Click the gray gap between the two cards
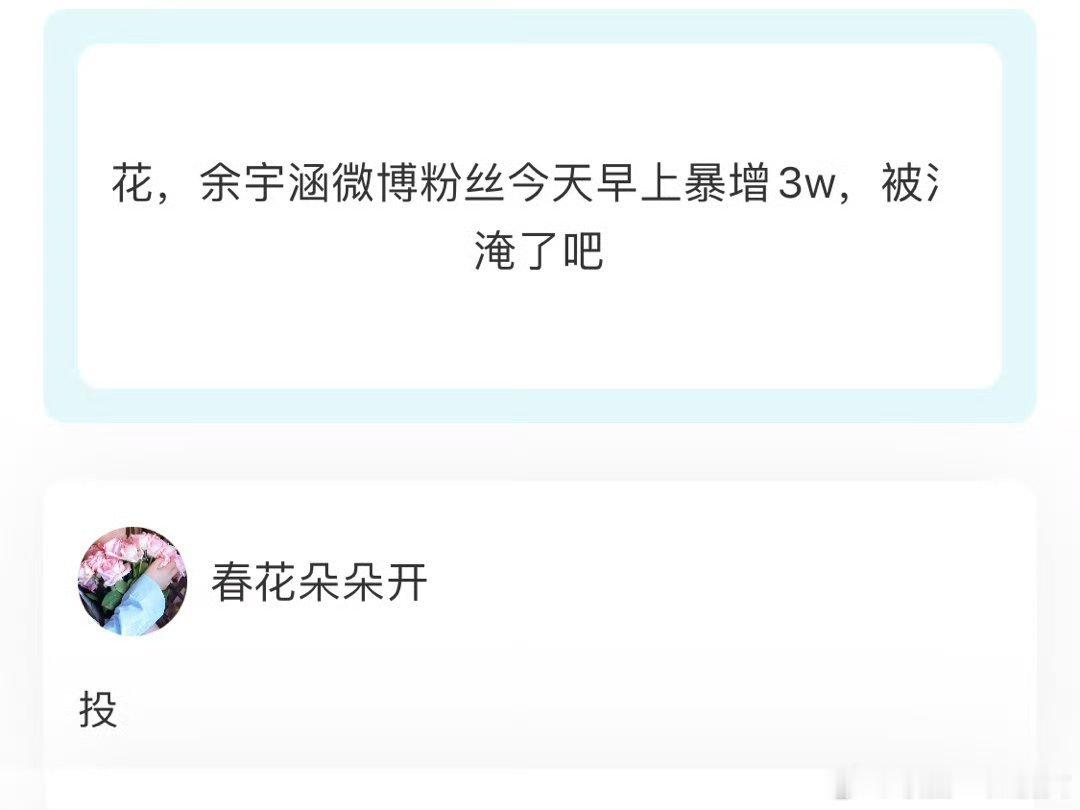This screenshot has width=1080, height=810. (x=539, y=452)
